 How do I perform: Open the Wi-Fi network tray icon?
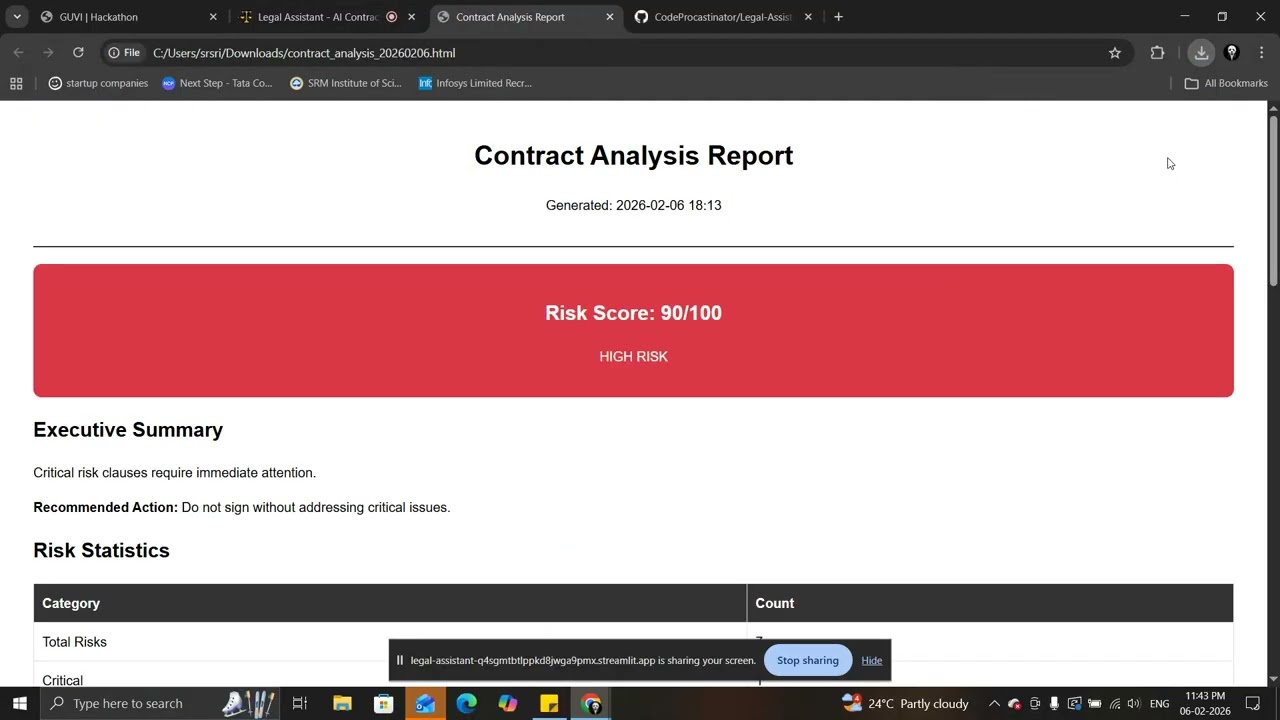[x=1114, y=703]
